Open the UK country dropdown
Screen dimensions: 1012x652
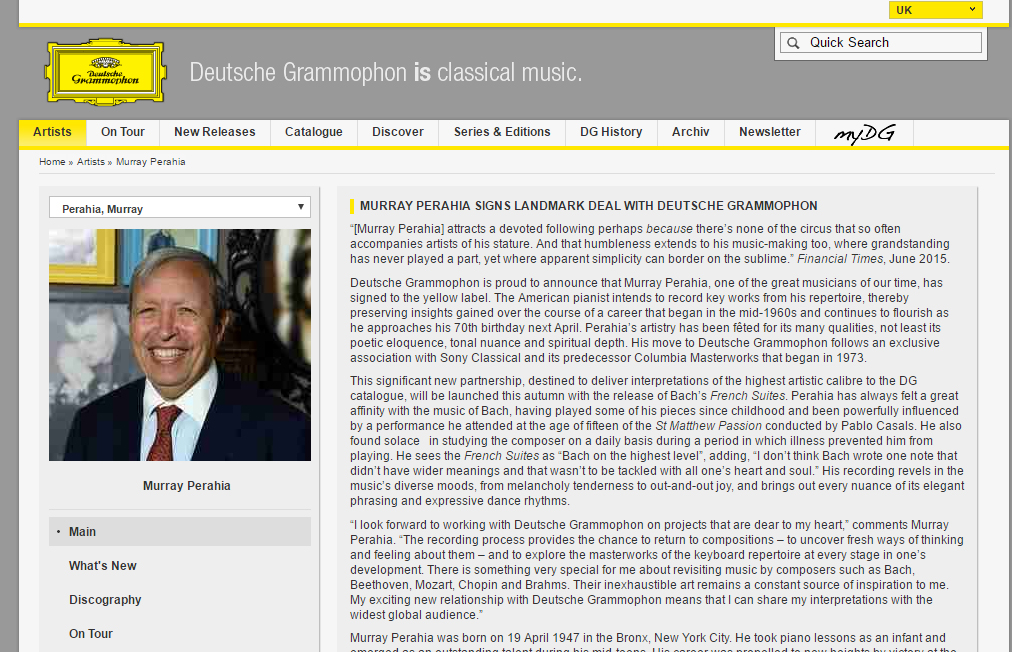pyautogui.click(x=935, y=10)
